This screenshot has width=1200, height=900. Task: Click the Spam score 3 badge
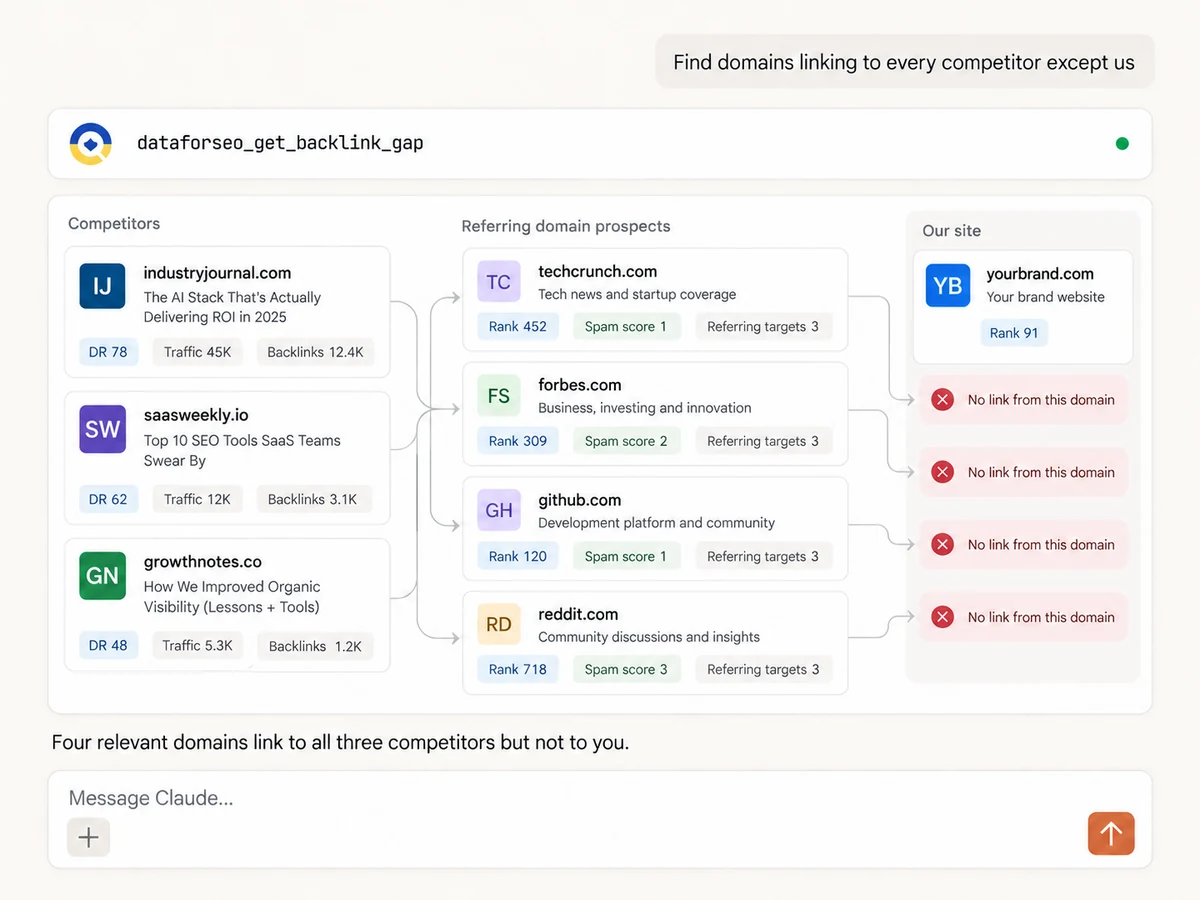tap(626, 669)
